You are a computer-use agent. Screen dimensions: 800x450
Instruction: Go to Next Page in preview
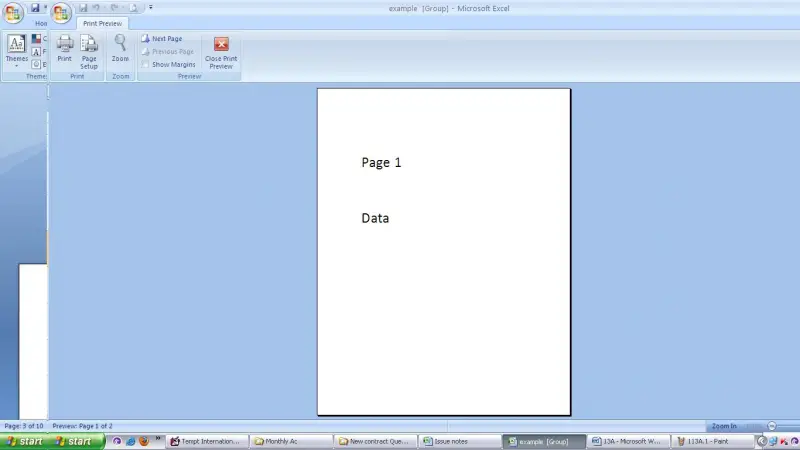point(162,39)
